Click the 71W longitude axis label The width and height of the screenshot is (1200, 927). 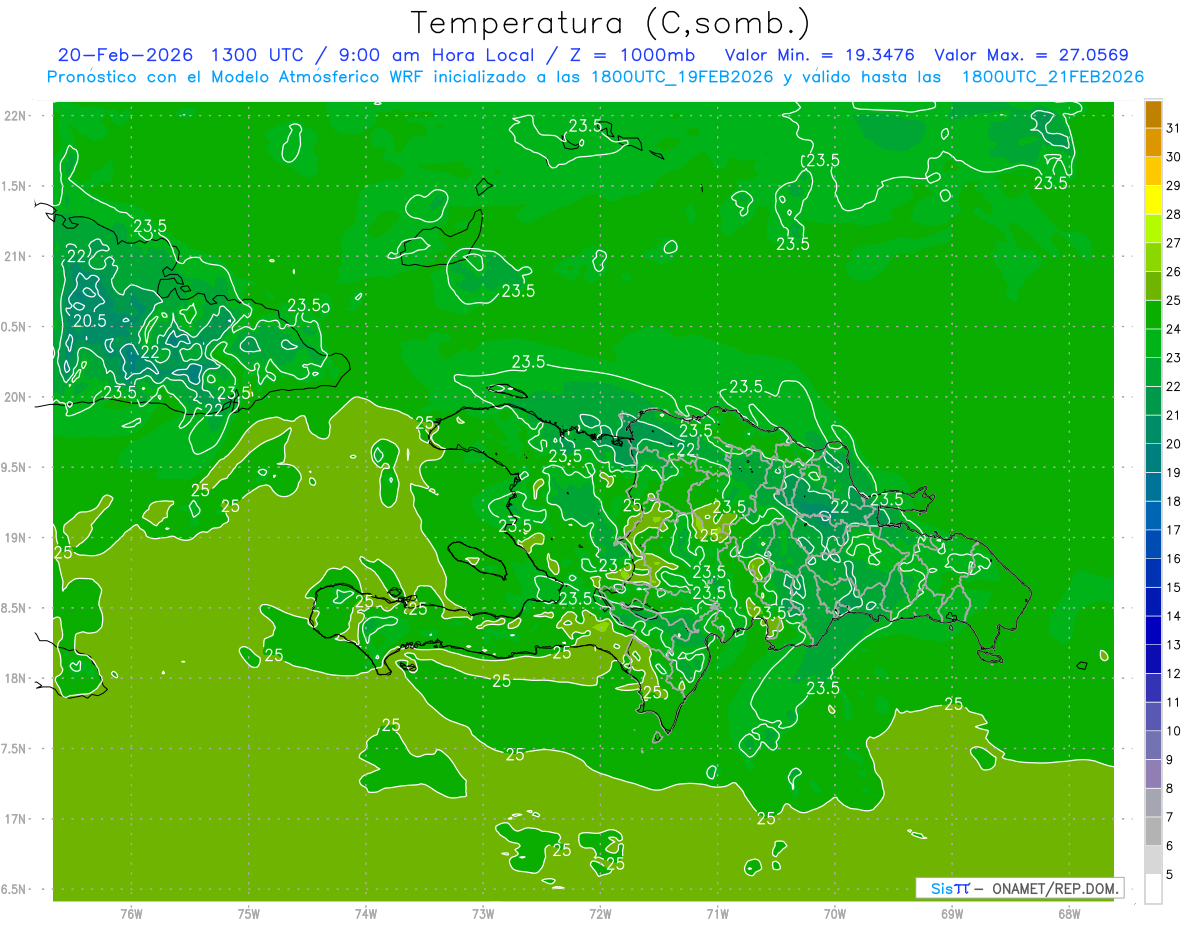point(717,914)
